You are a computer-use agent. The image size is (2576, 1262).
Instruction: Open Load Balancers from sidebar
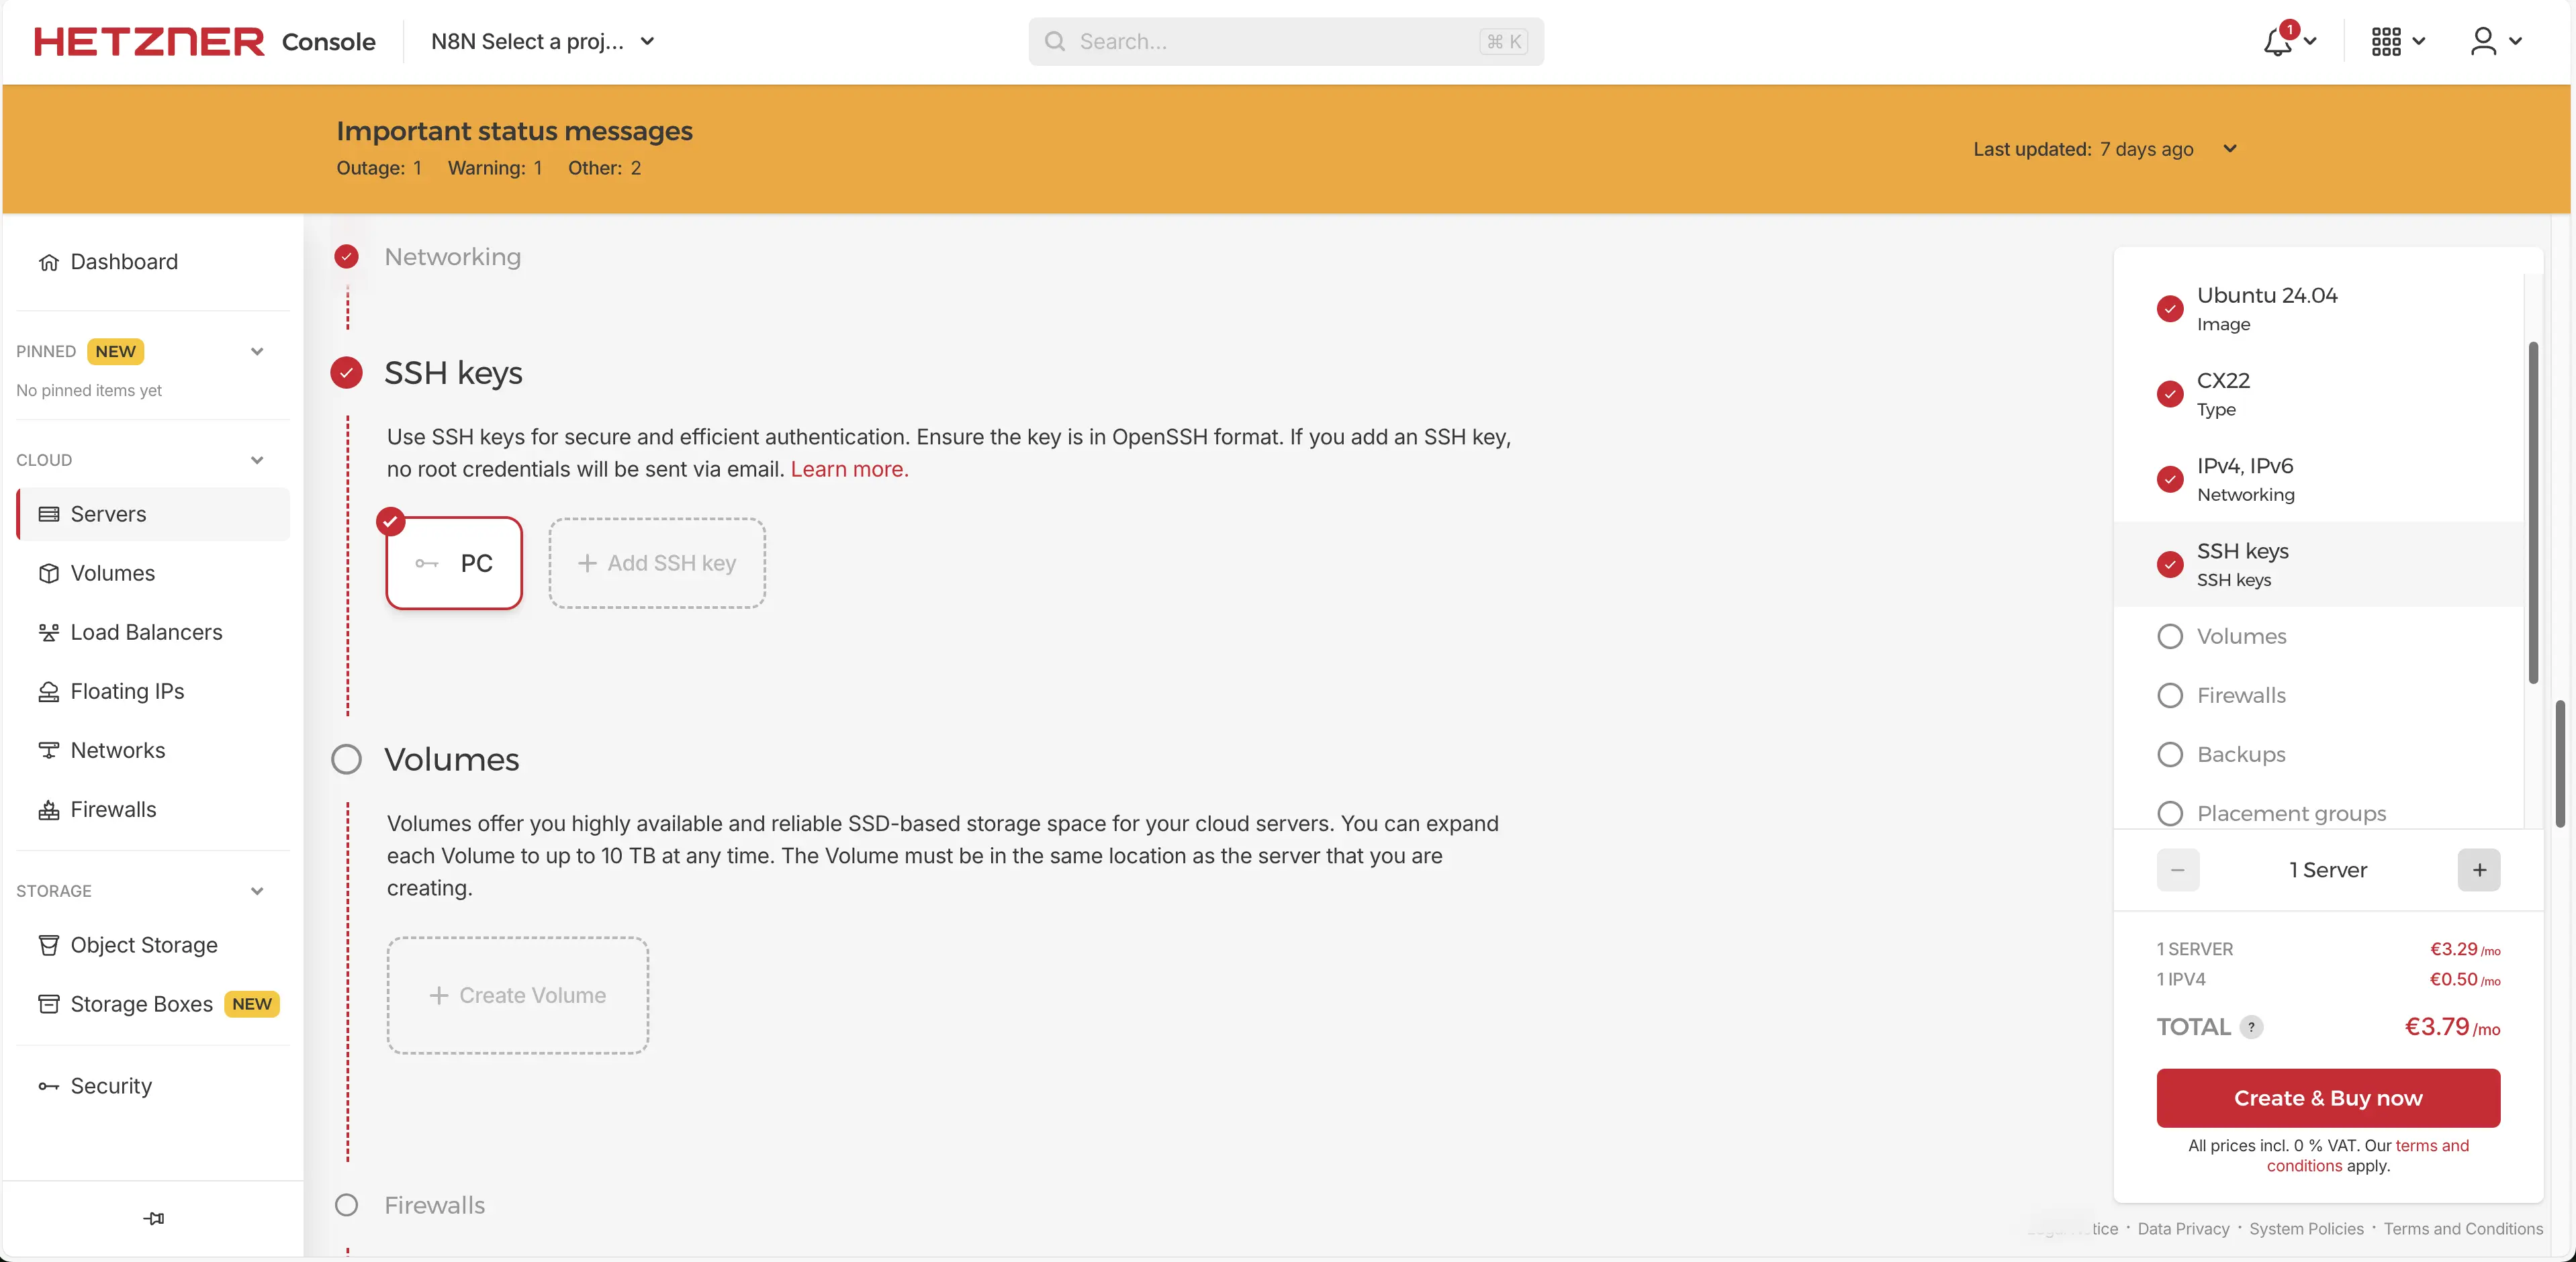pyautogui.click(x=146, y=632)
